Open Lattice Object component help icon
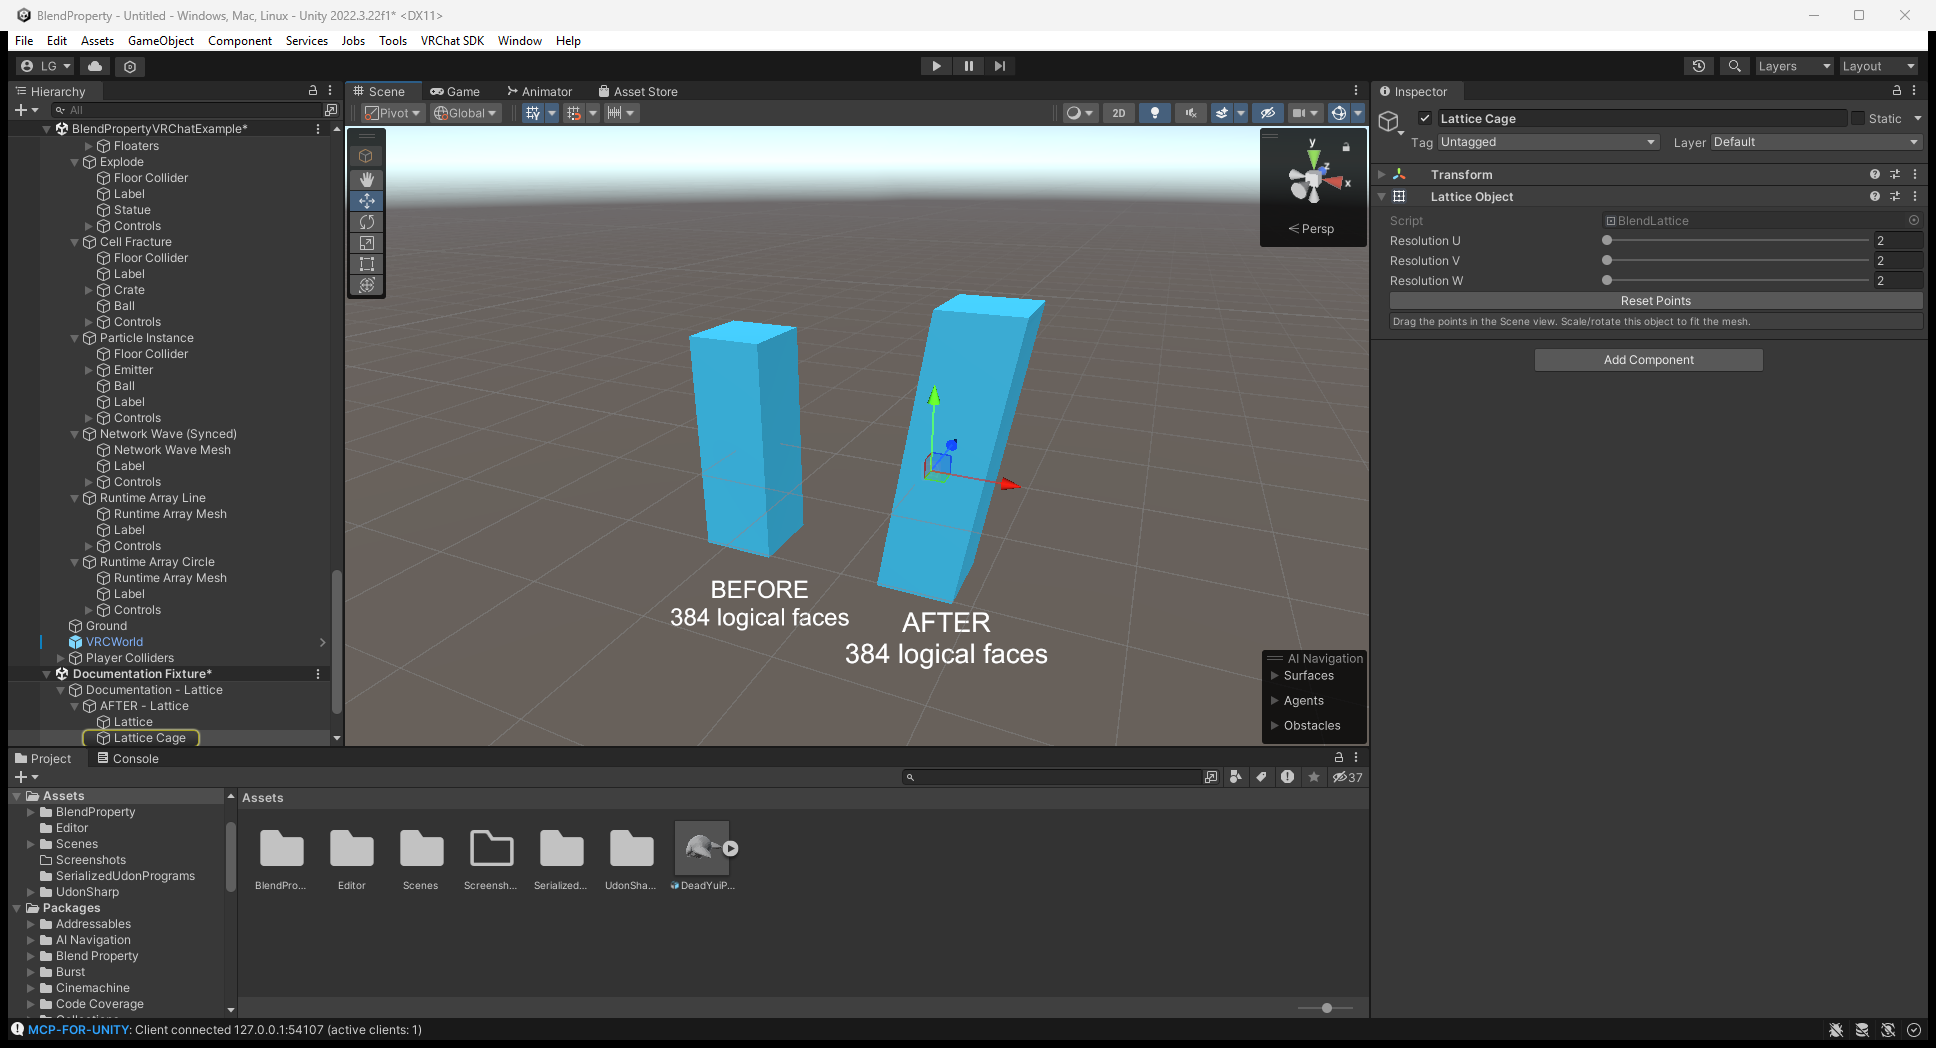Viewport: 1936px width, 1048px height. [1875, 197]
